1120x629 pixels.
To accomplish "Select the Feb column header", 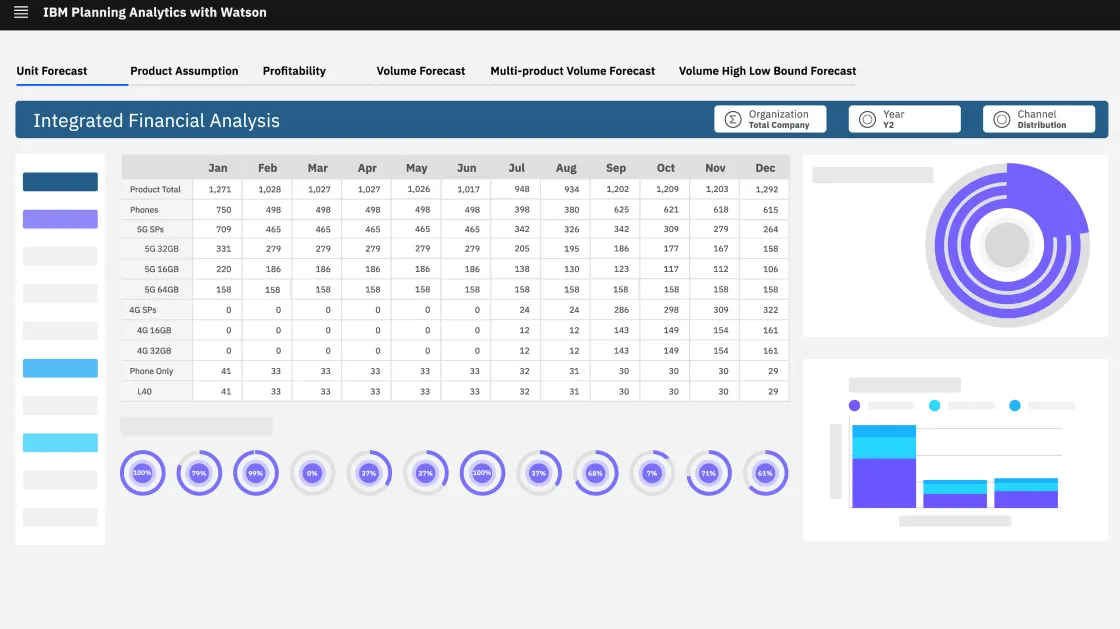I will pos(267,168).
